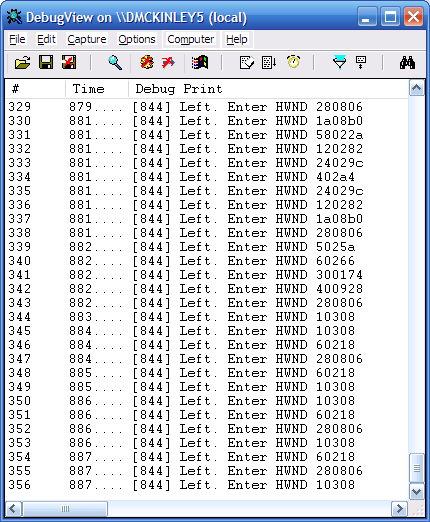Click the Open log file folder icon
The width and height of the screenshot is (430, 522).
tap(22, 62)
